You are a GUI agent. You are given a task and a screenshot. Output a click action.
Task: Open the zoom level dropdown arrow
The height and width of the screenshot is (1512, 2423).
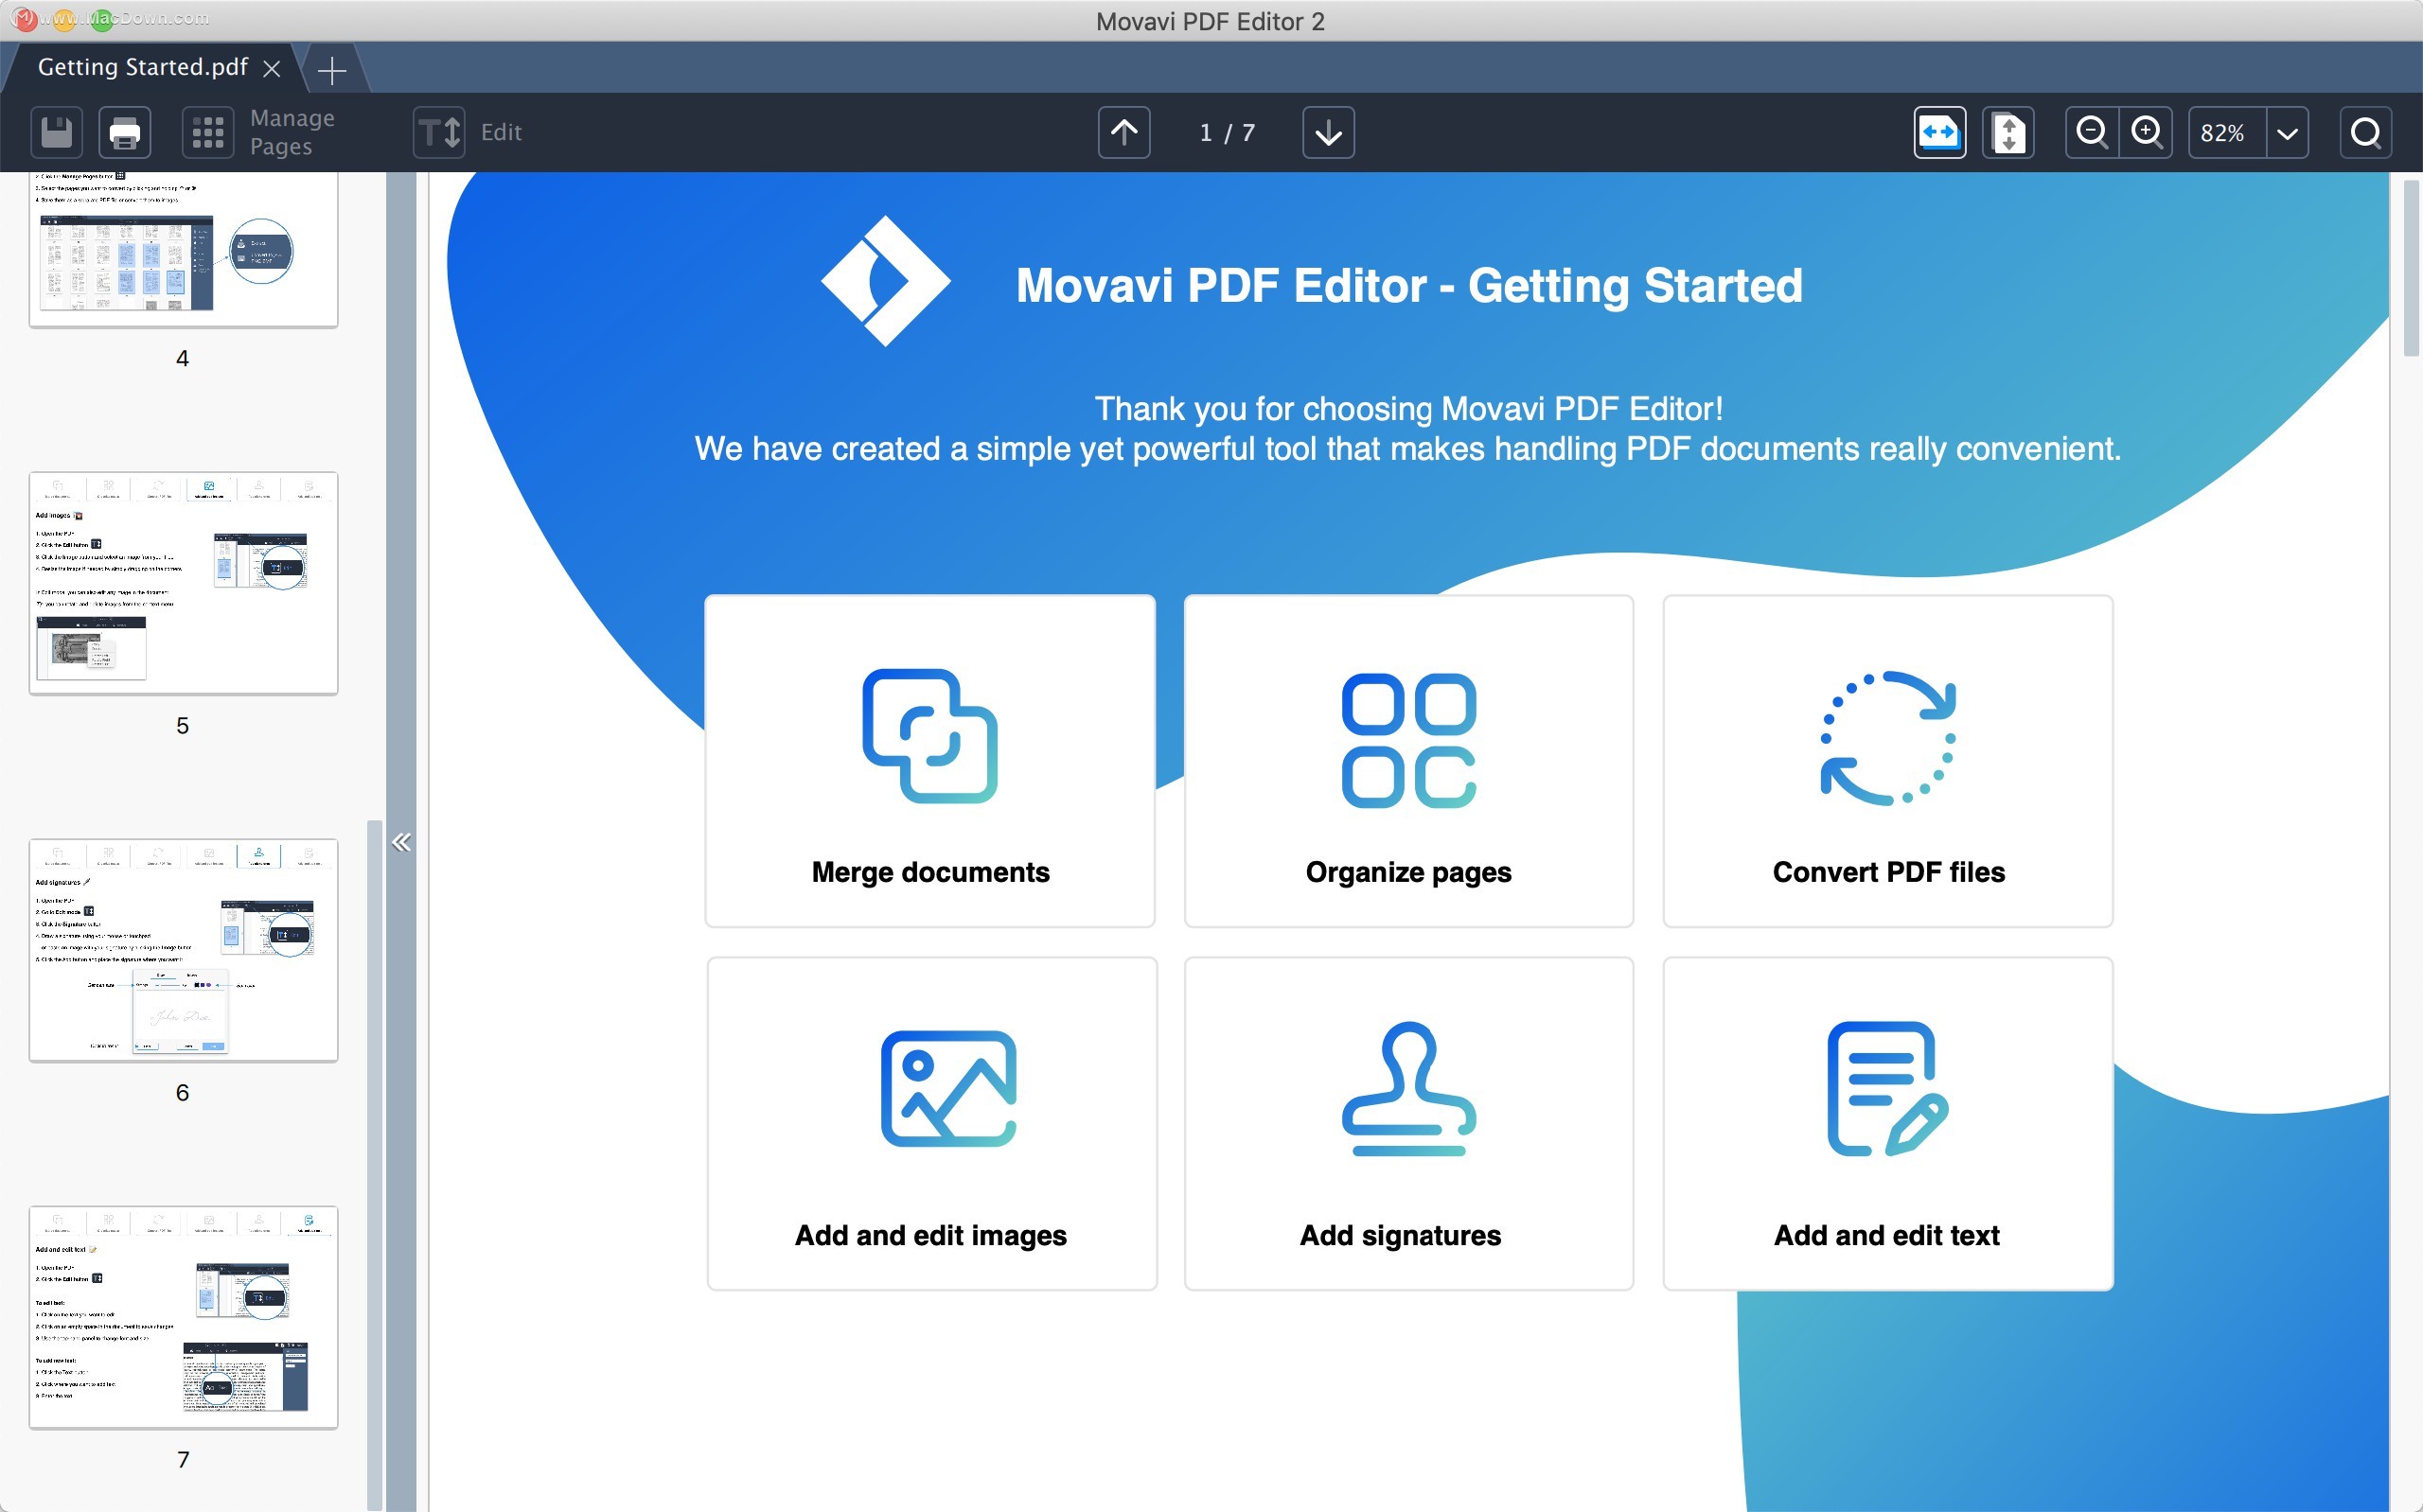pyautogui.click(x=2287, y=132)
